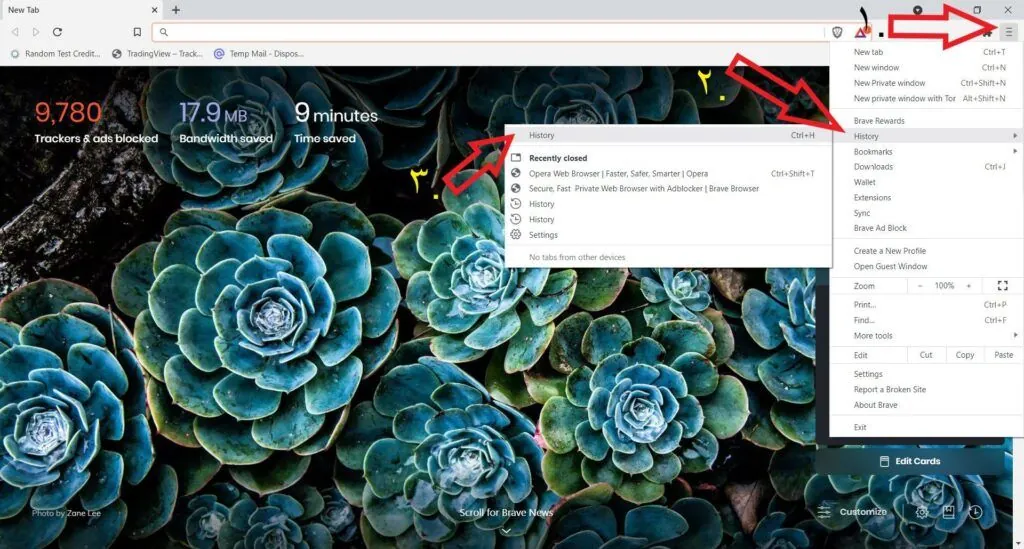Open history clock icon at bottom right
This screenshot has height=549, width=1024.
tap(975, 512)
